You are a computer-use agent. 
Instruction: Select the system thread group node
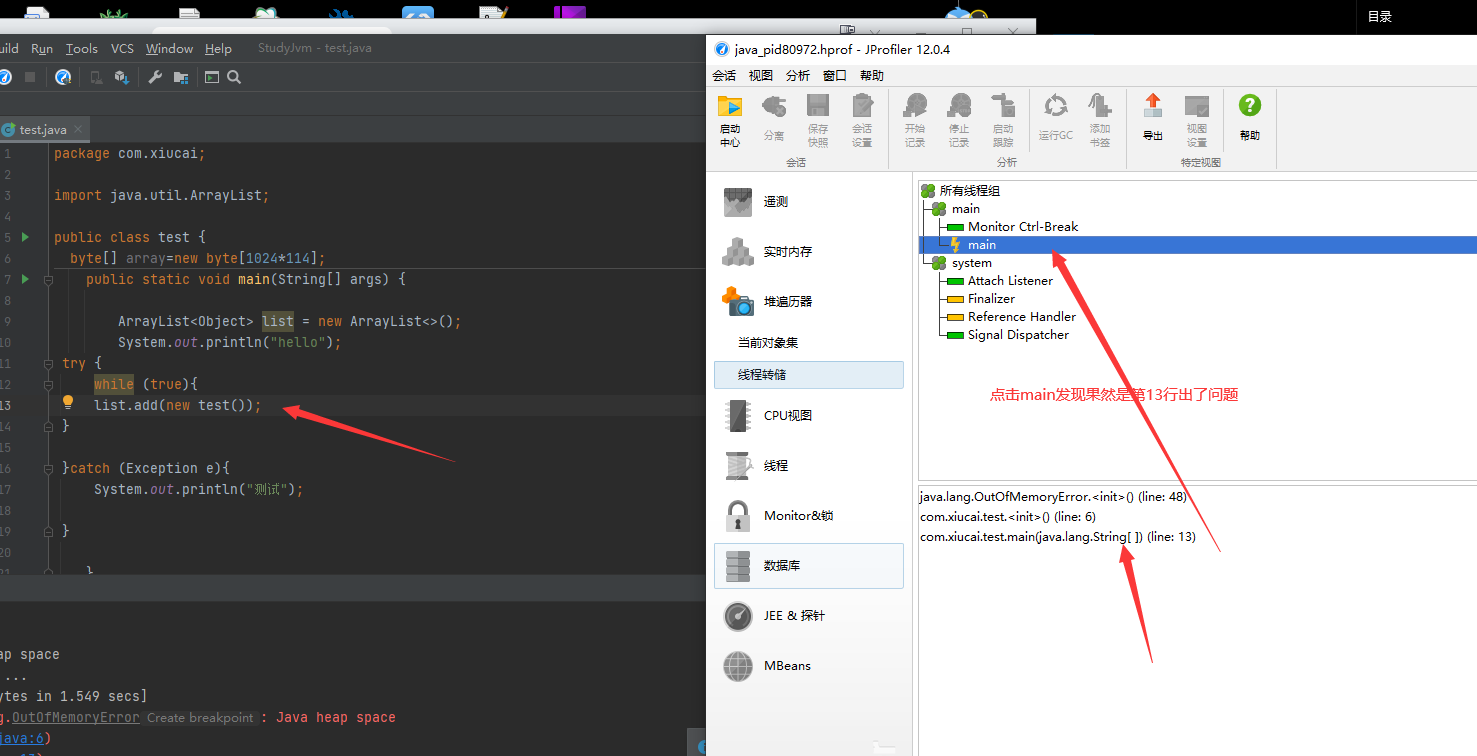tap(971, 263)
